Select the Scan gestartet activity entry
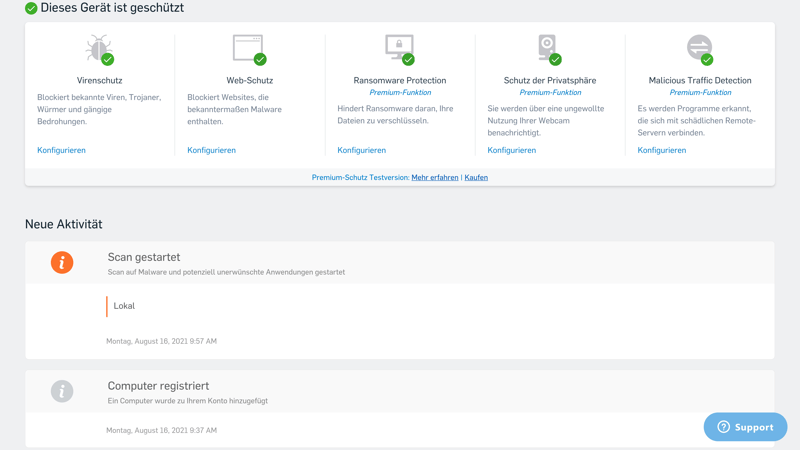The width and height of the screenshot is (800, 450). pyautogui.click(x=144, y=257)
